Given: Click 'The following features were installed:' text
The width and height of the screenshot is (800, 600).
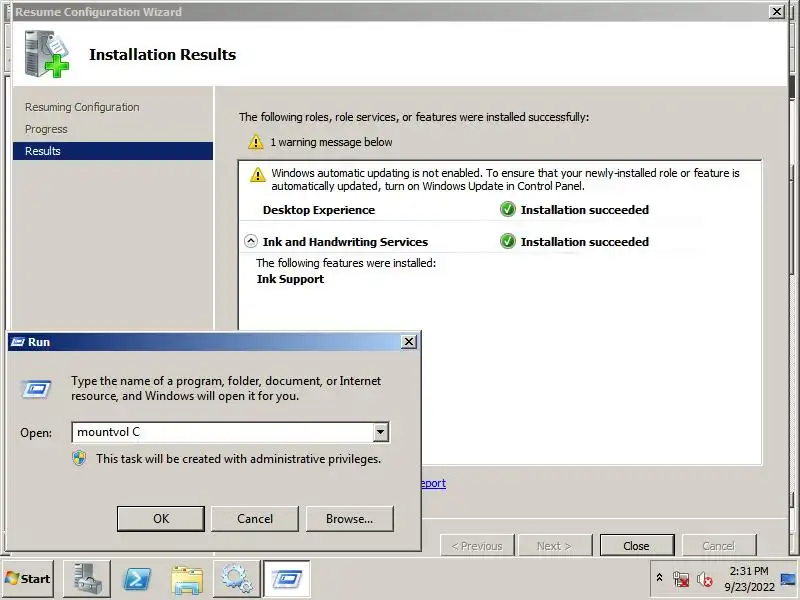Looking at the screenshot, I should click(x=346, y=263).
